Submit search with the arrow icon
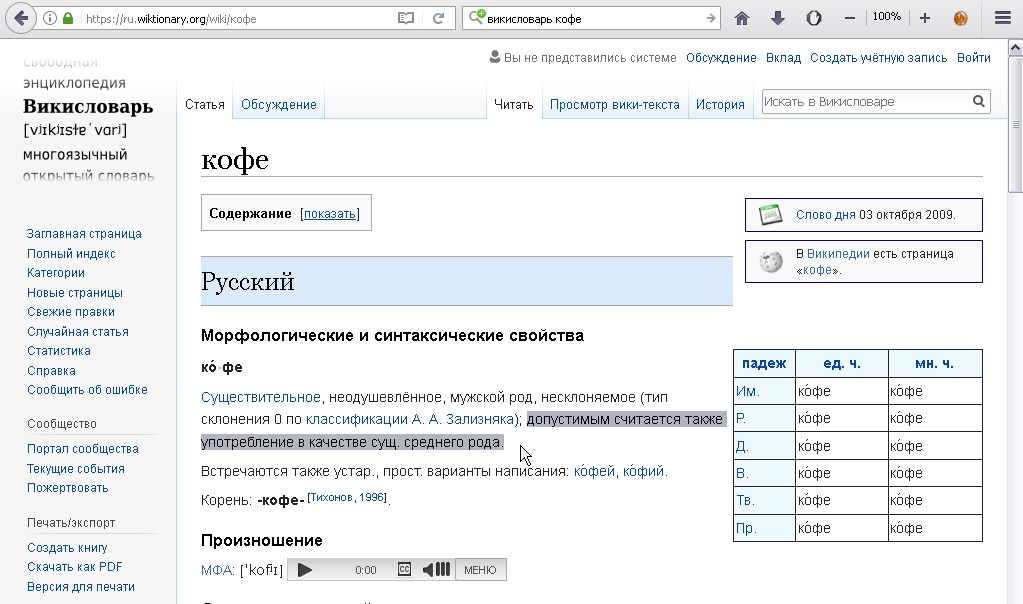 (710, 18)
